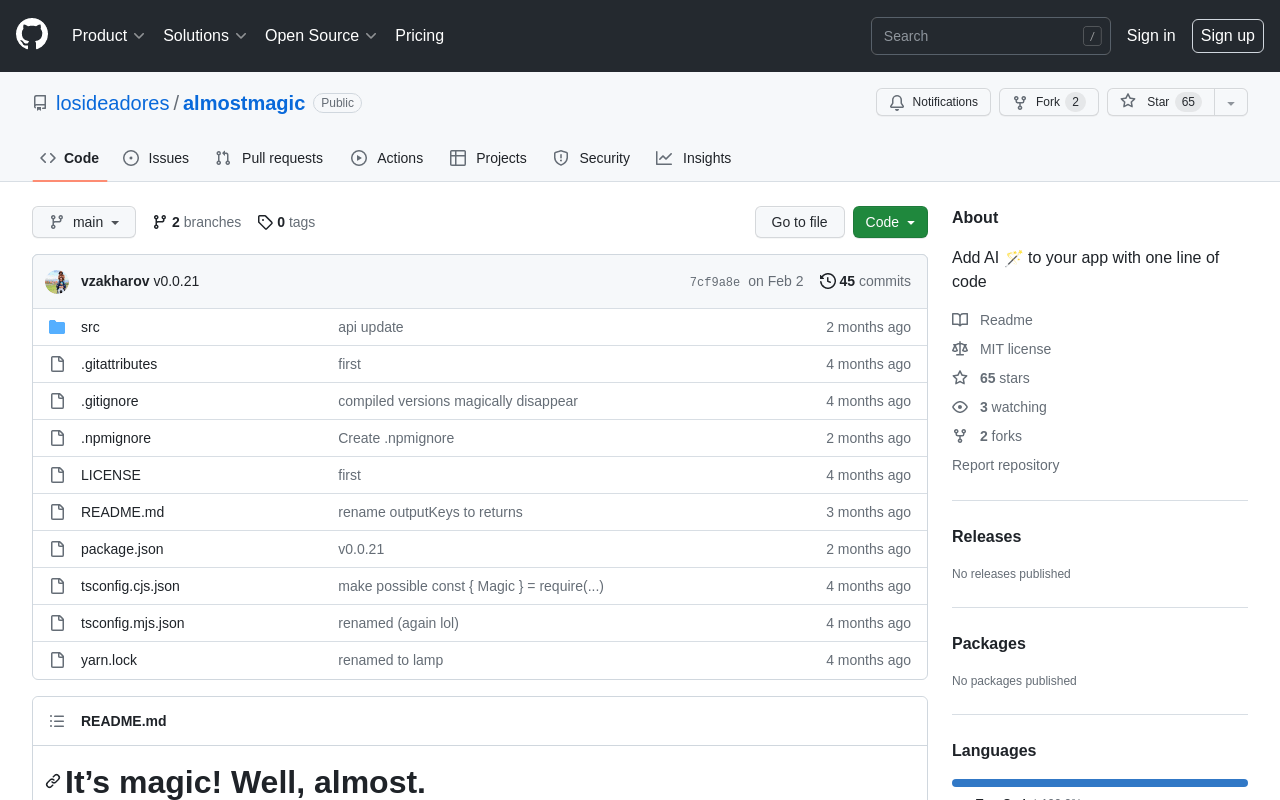
Task: View the 65 stars link
Action: (x=991, y=378)
